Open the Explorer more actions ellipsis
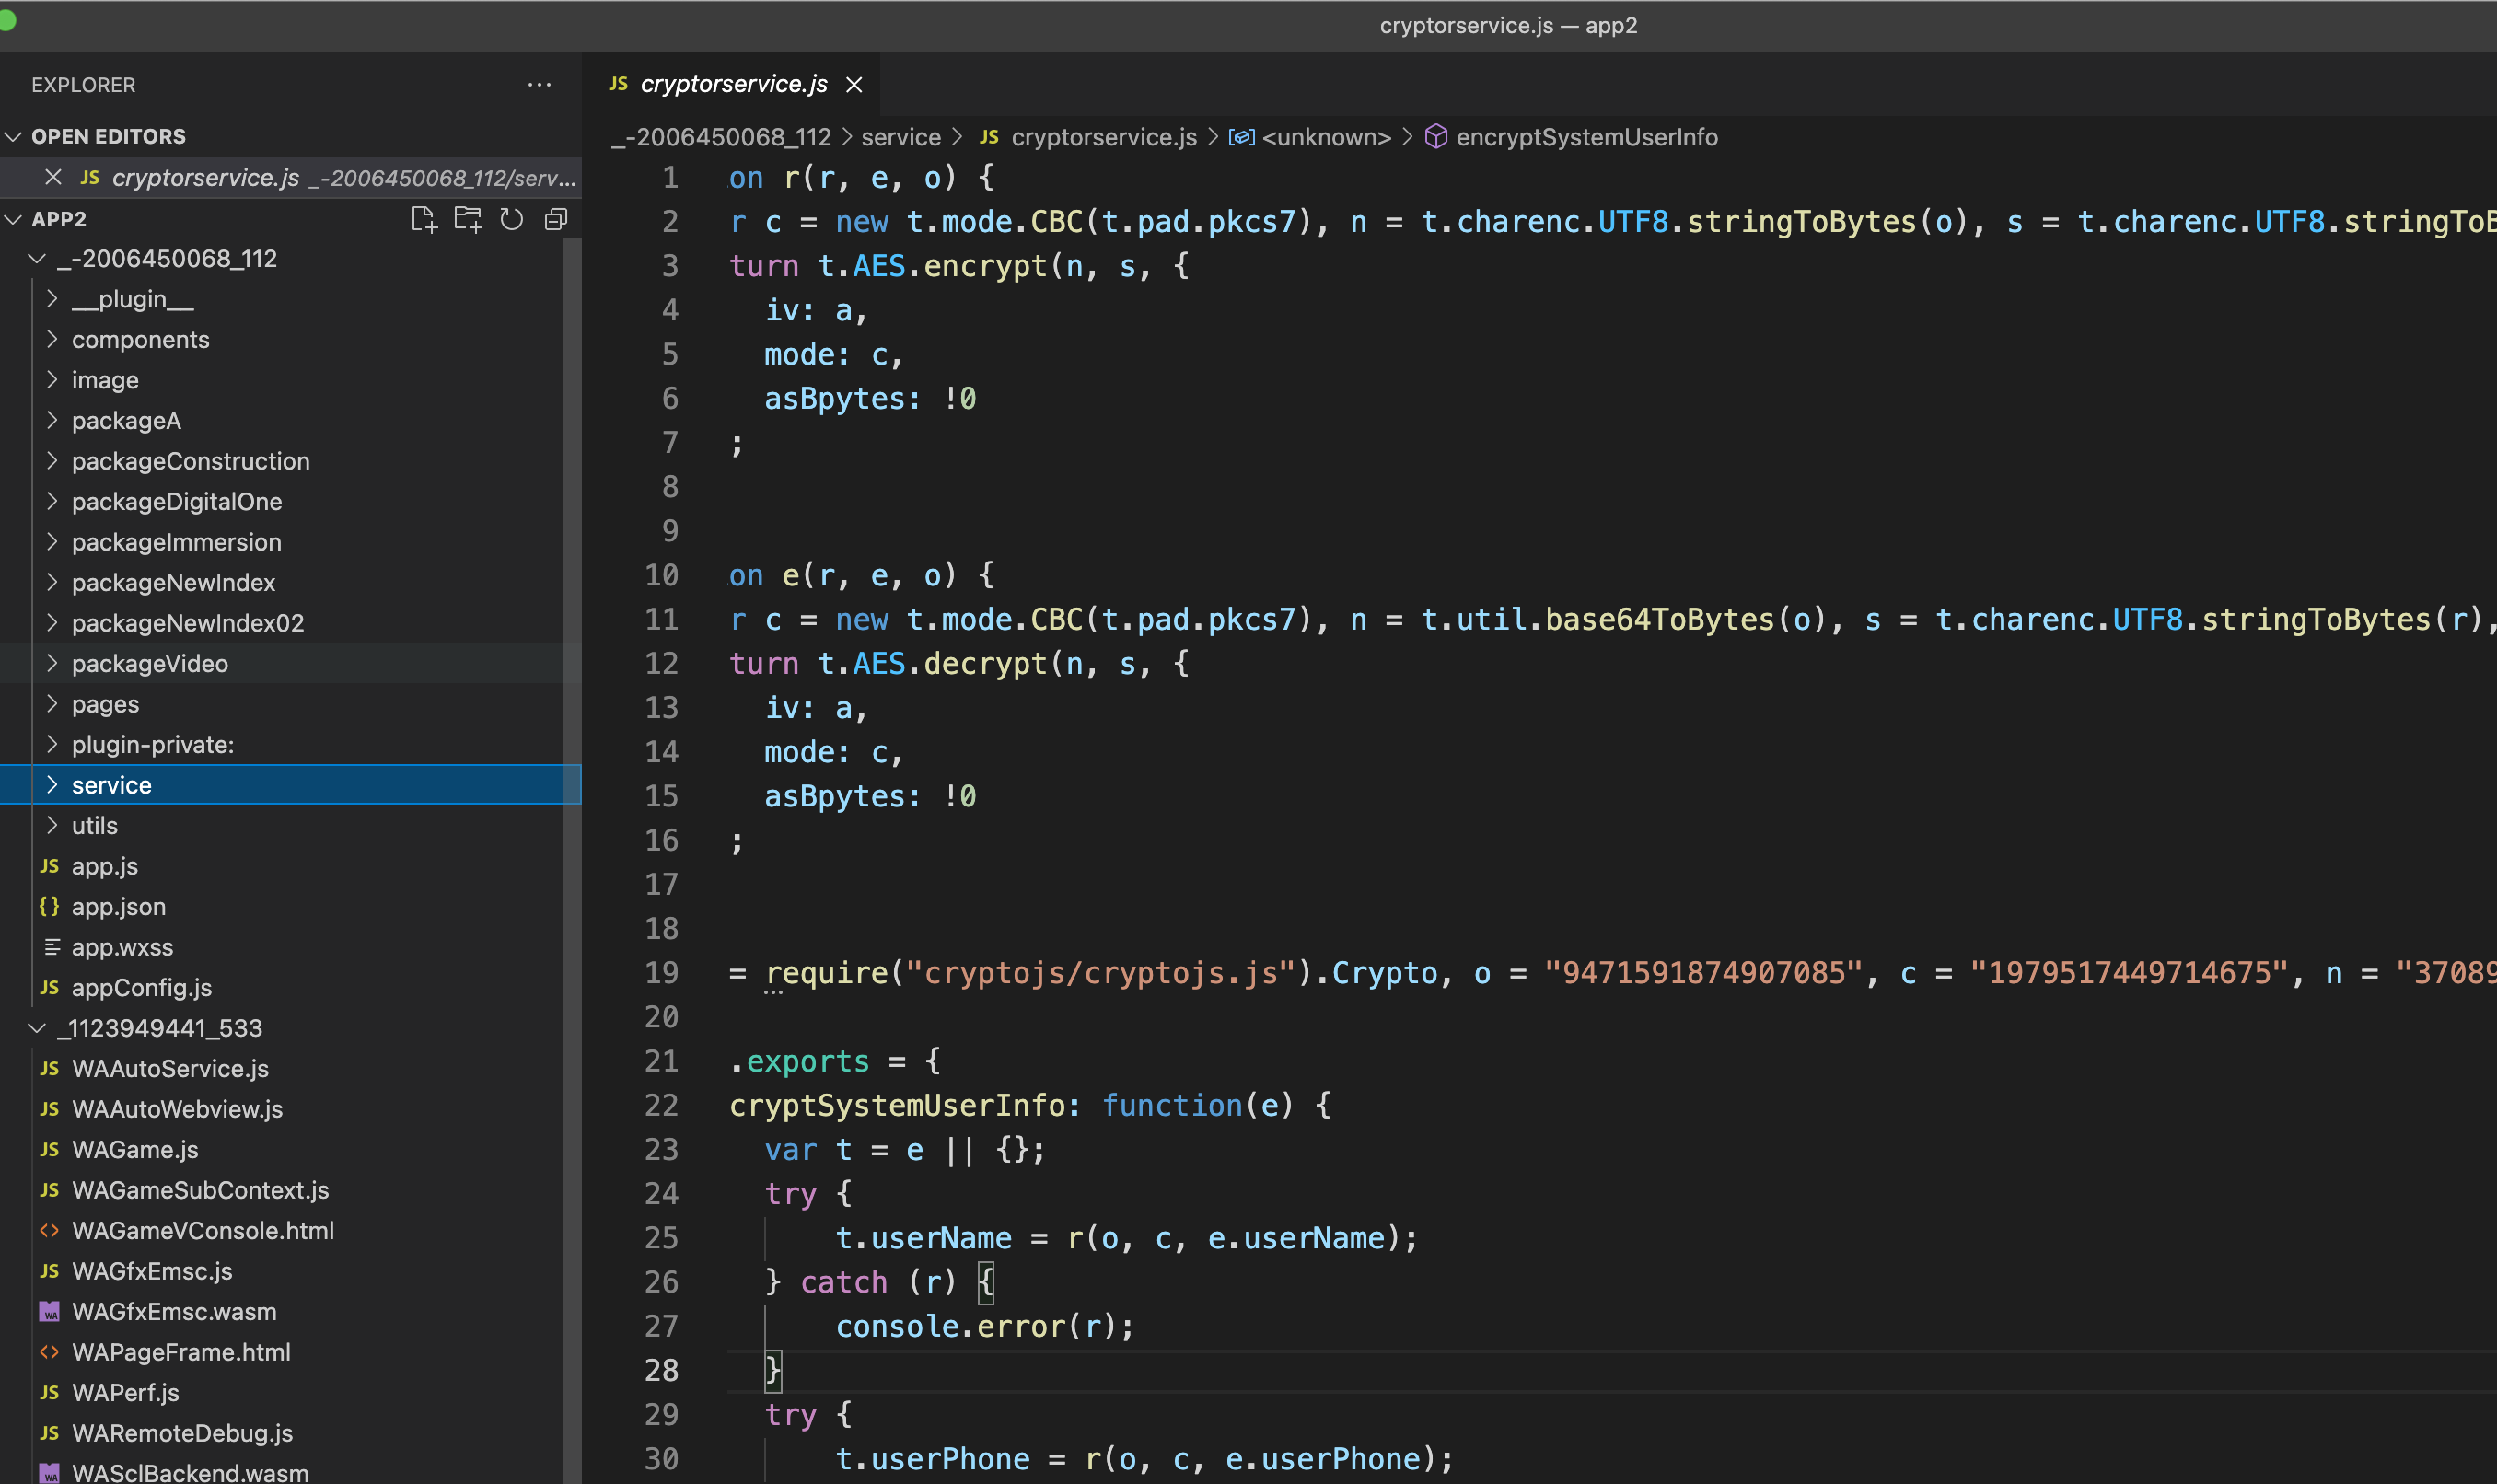The width and height of the screenshot is (2497, 1484). pyautogui.click(x=539, y=85)
